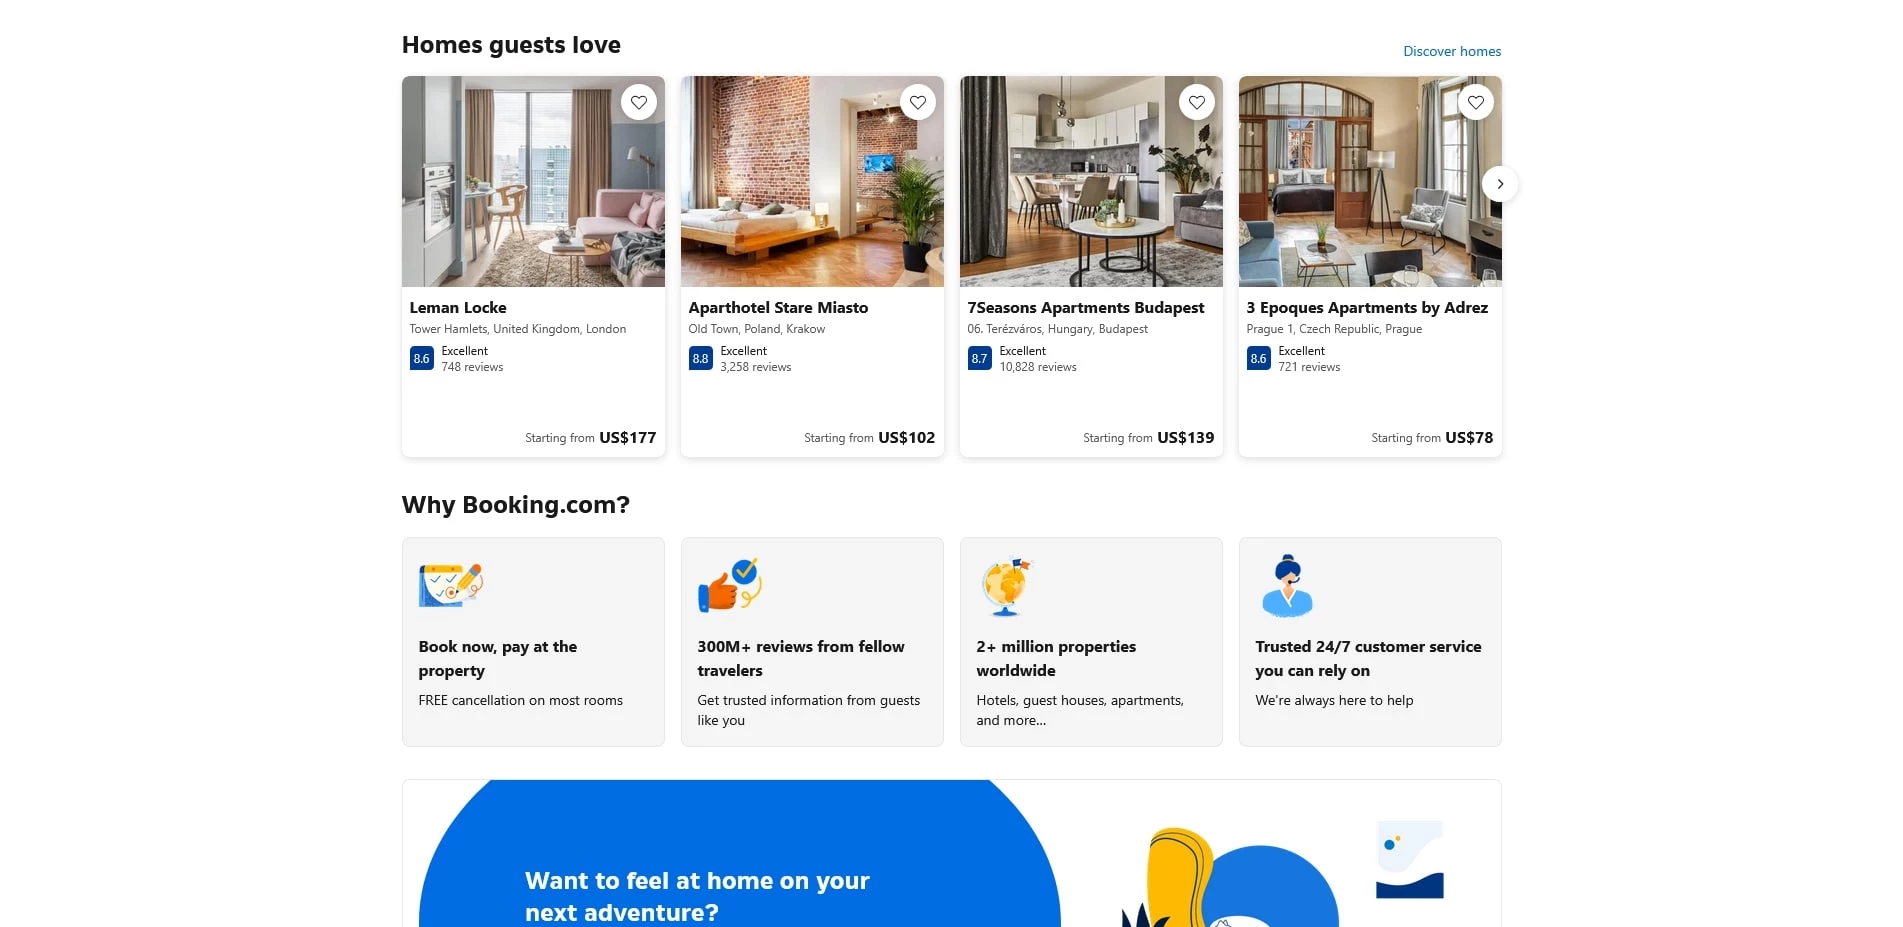Click the 3 Epoques Apartments photo
This screenshot has height=927, width=1903.
tap(1369, 181)
